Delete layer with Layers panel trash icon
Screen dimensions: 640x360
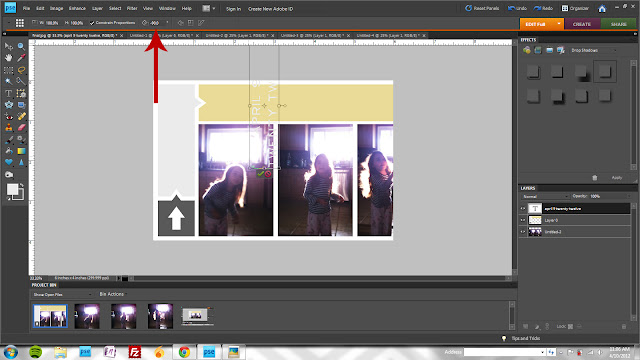pyautogui.click(x=624, y=327)
